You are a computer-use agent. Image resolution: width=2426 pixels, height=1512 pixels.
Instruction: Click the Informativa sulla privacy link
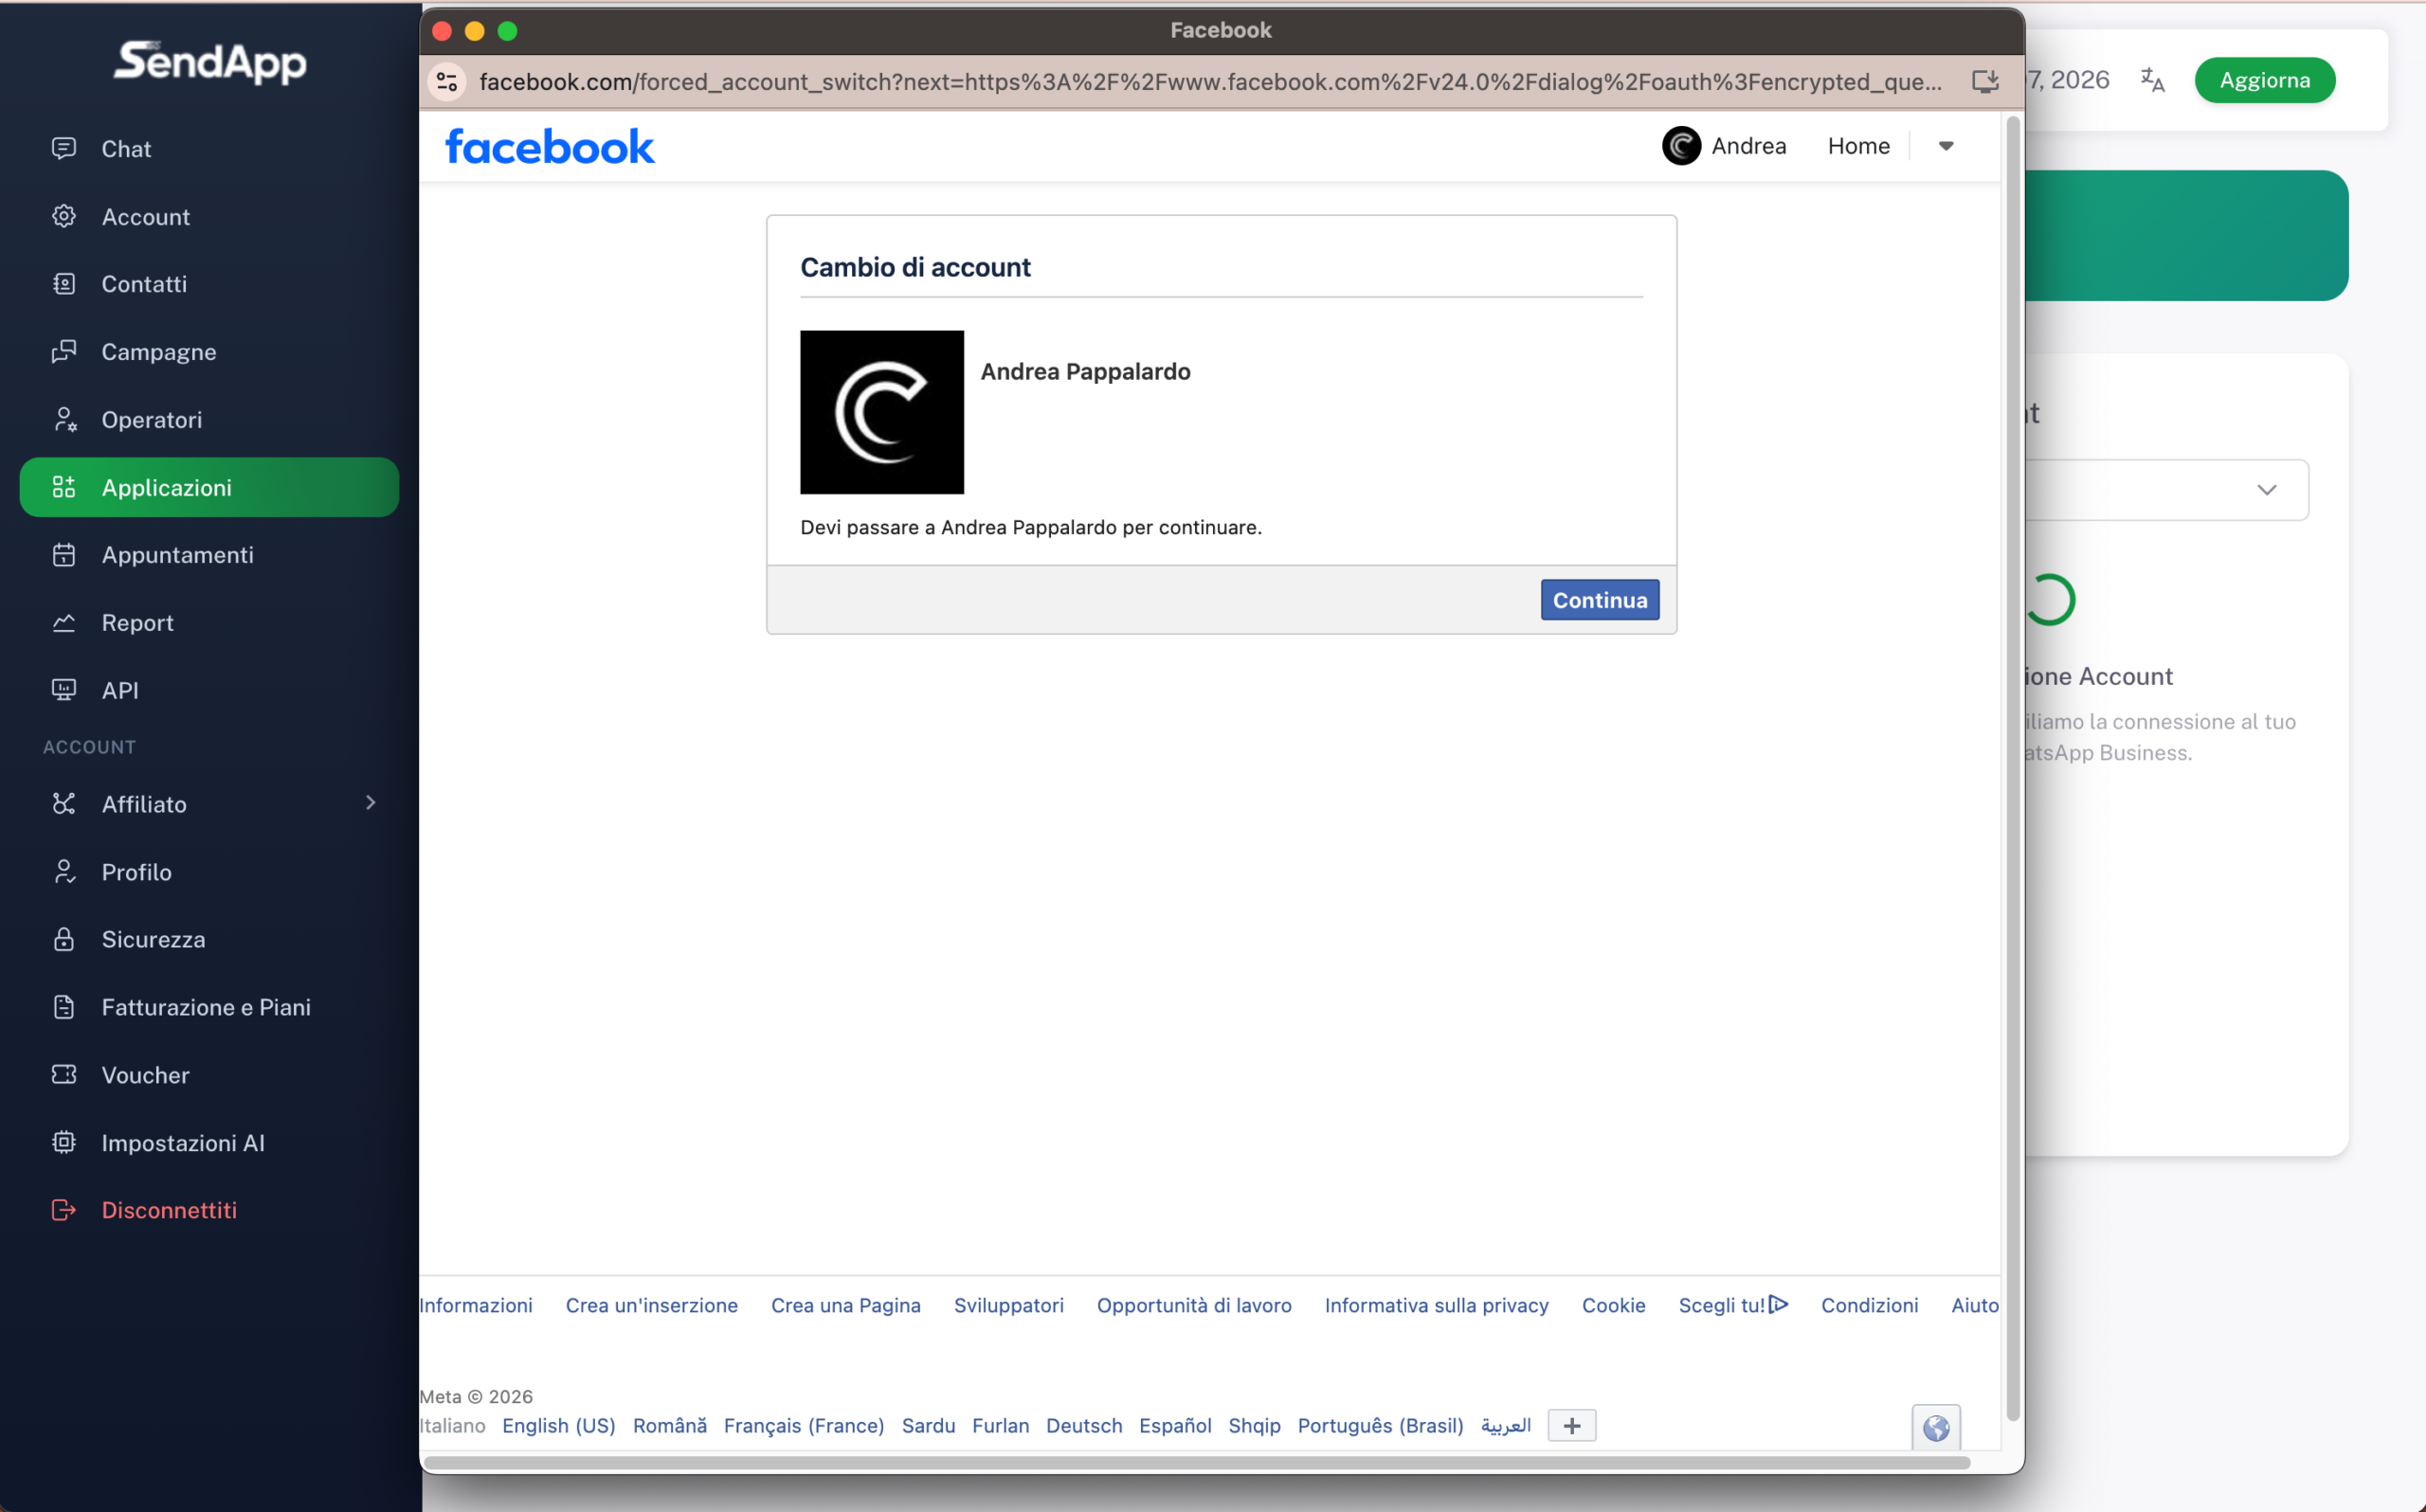point(1436,1305)
